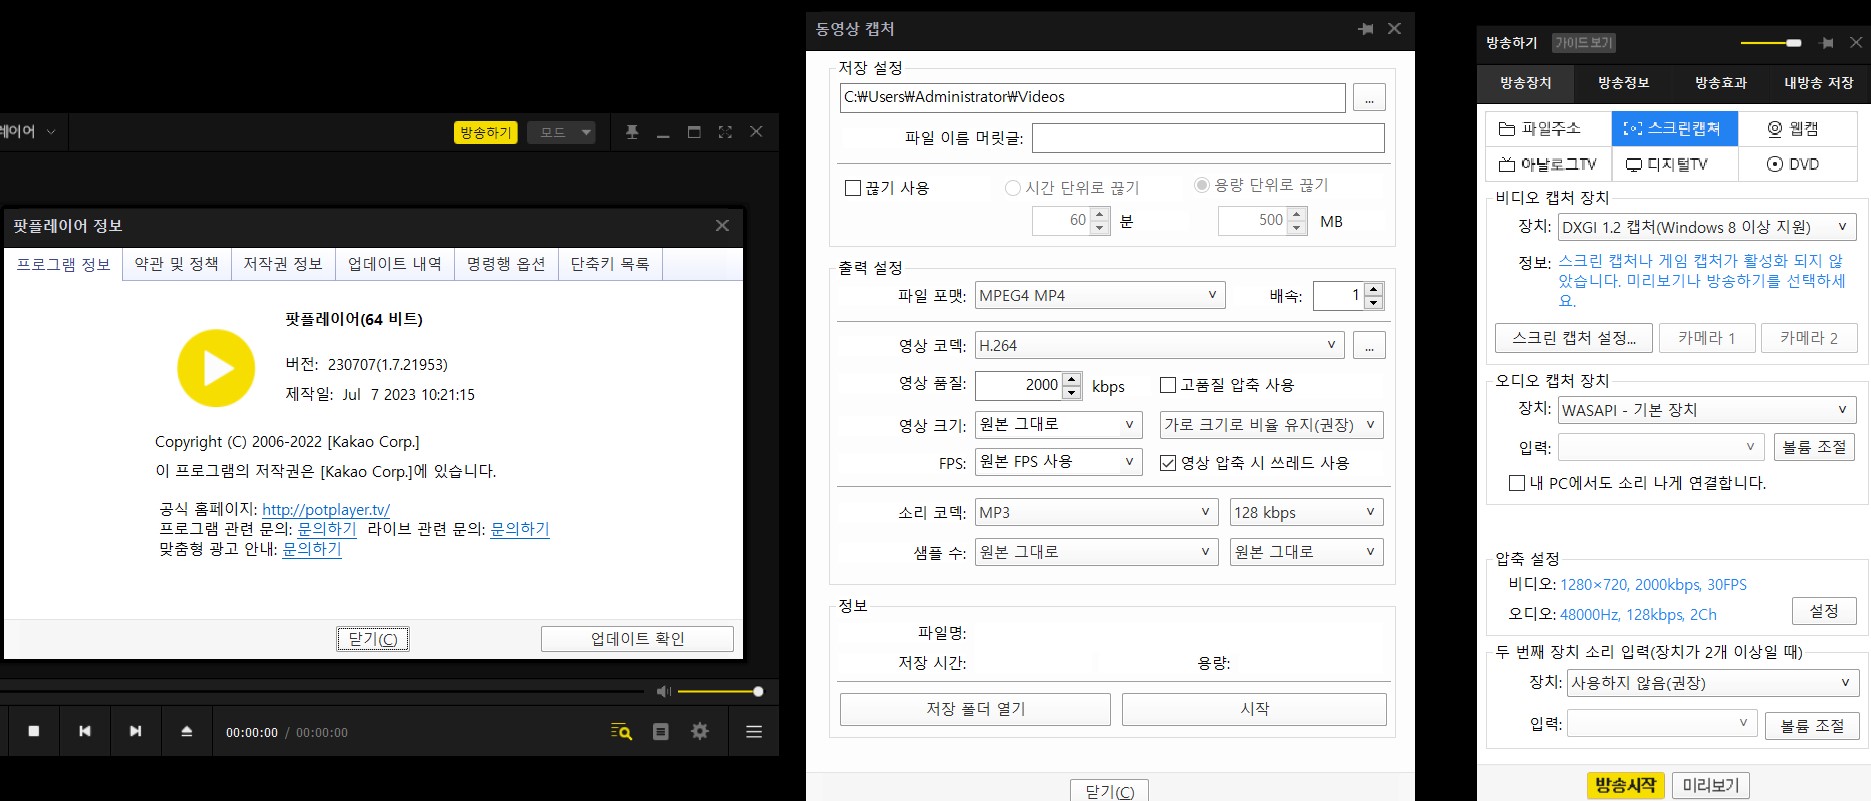Open the 방송효과 tab
This screenshot has width=1871, height=801.
pos(1720,83)
